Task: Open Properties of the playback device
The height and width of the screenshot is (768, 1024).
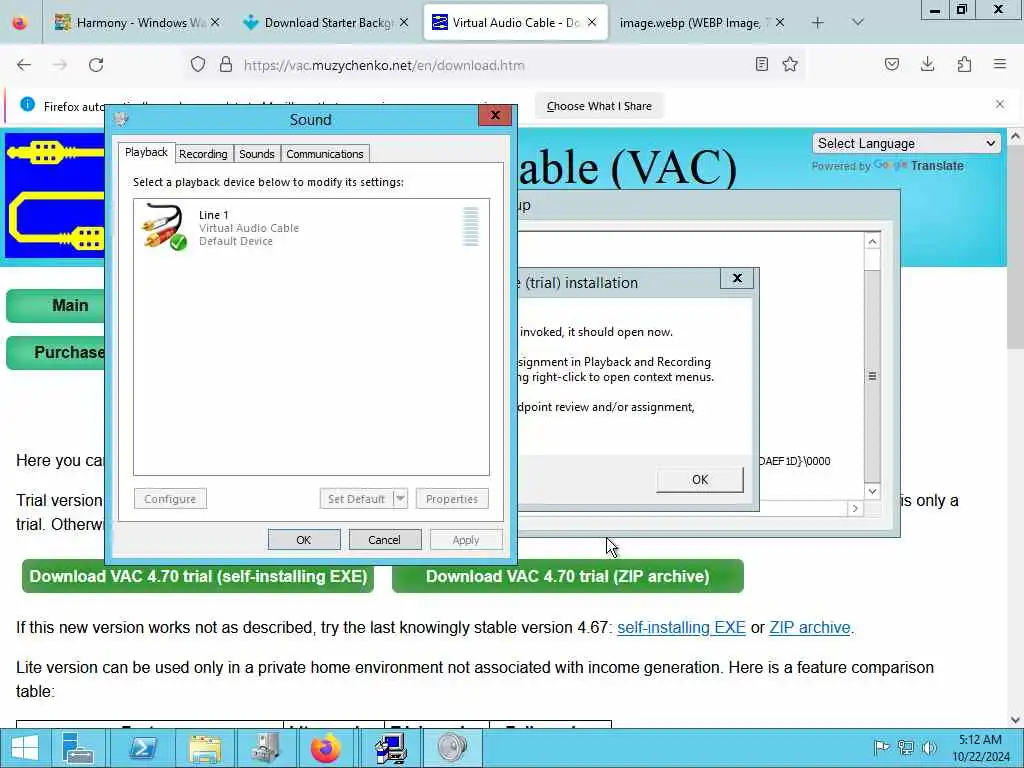Action: click(x=452, y=499)
